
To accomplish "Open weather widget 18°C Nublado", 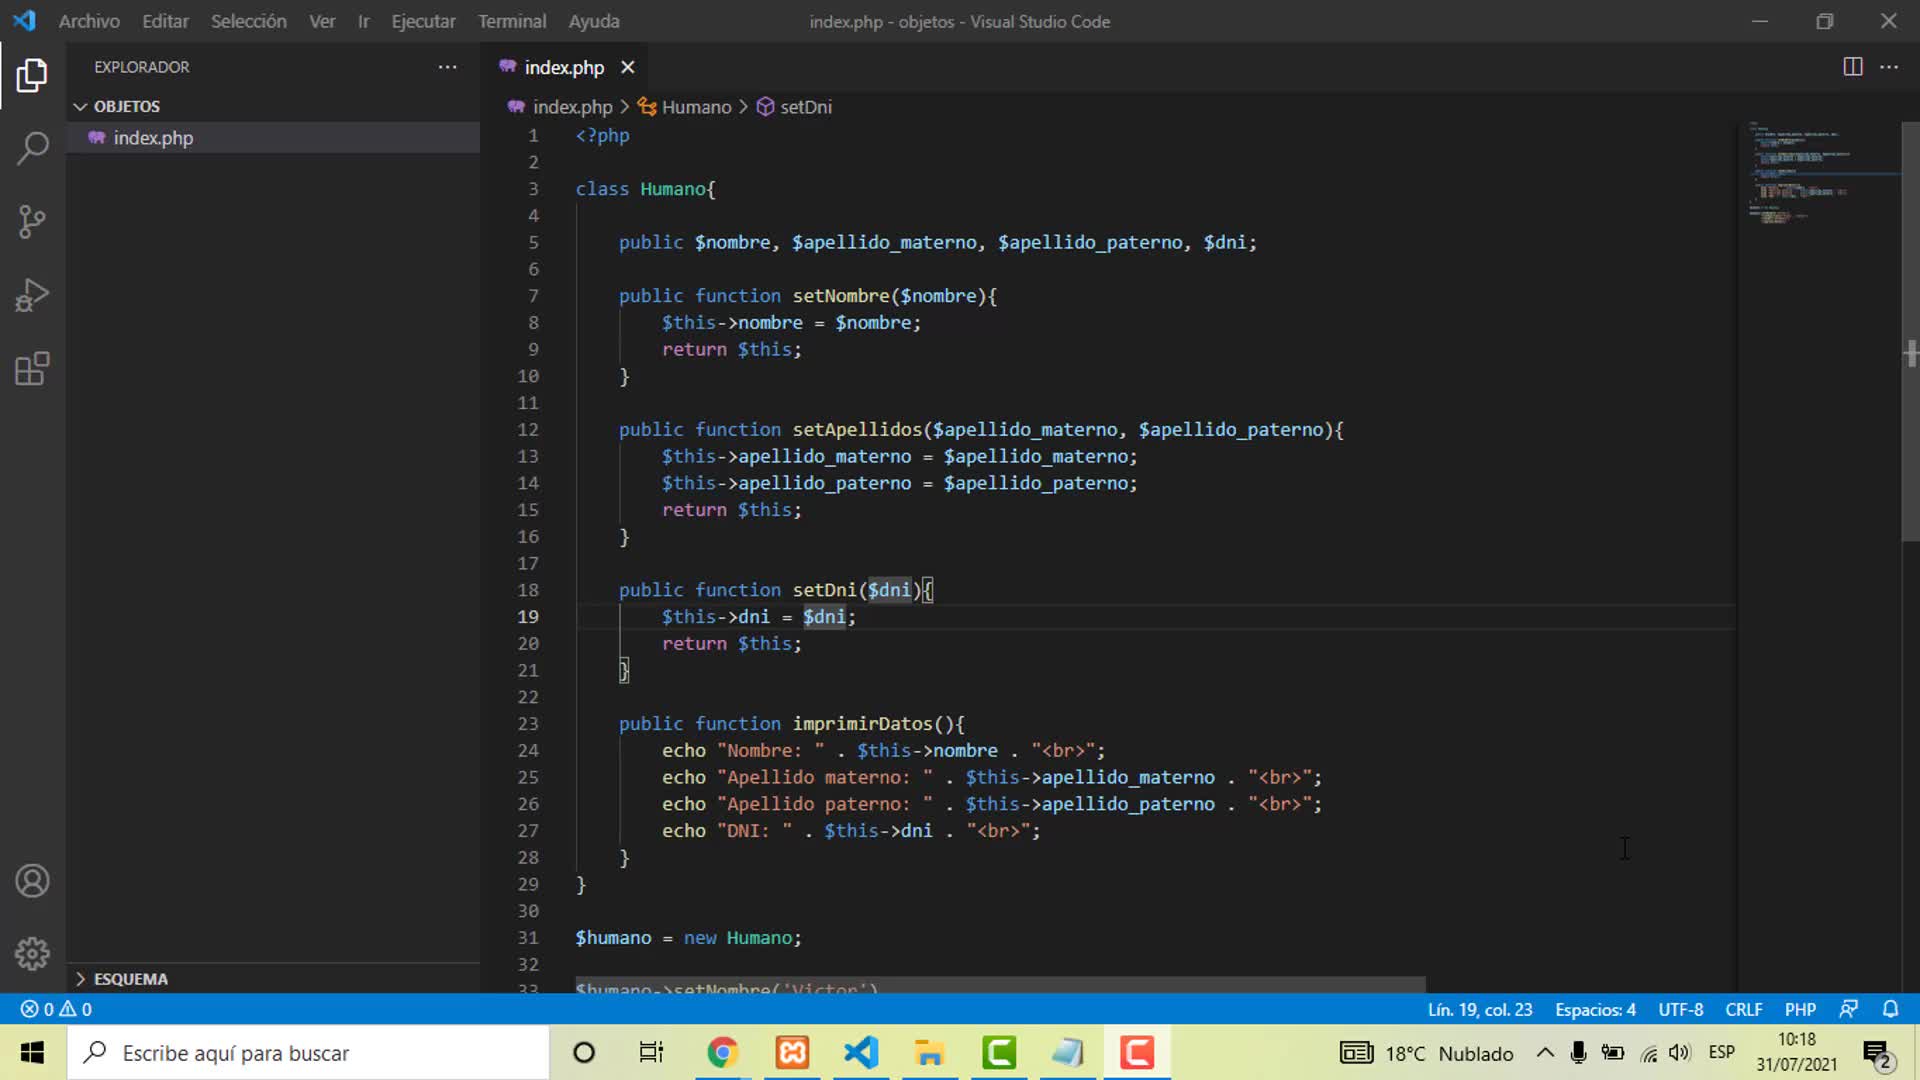I will pos(1427,1053).
